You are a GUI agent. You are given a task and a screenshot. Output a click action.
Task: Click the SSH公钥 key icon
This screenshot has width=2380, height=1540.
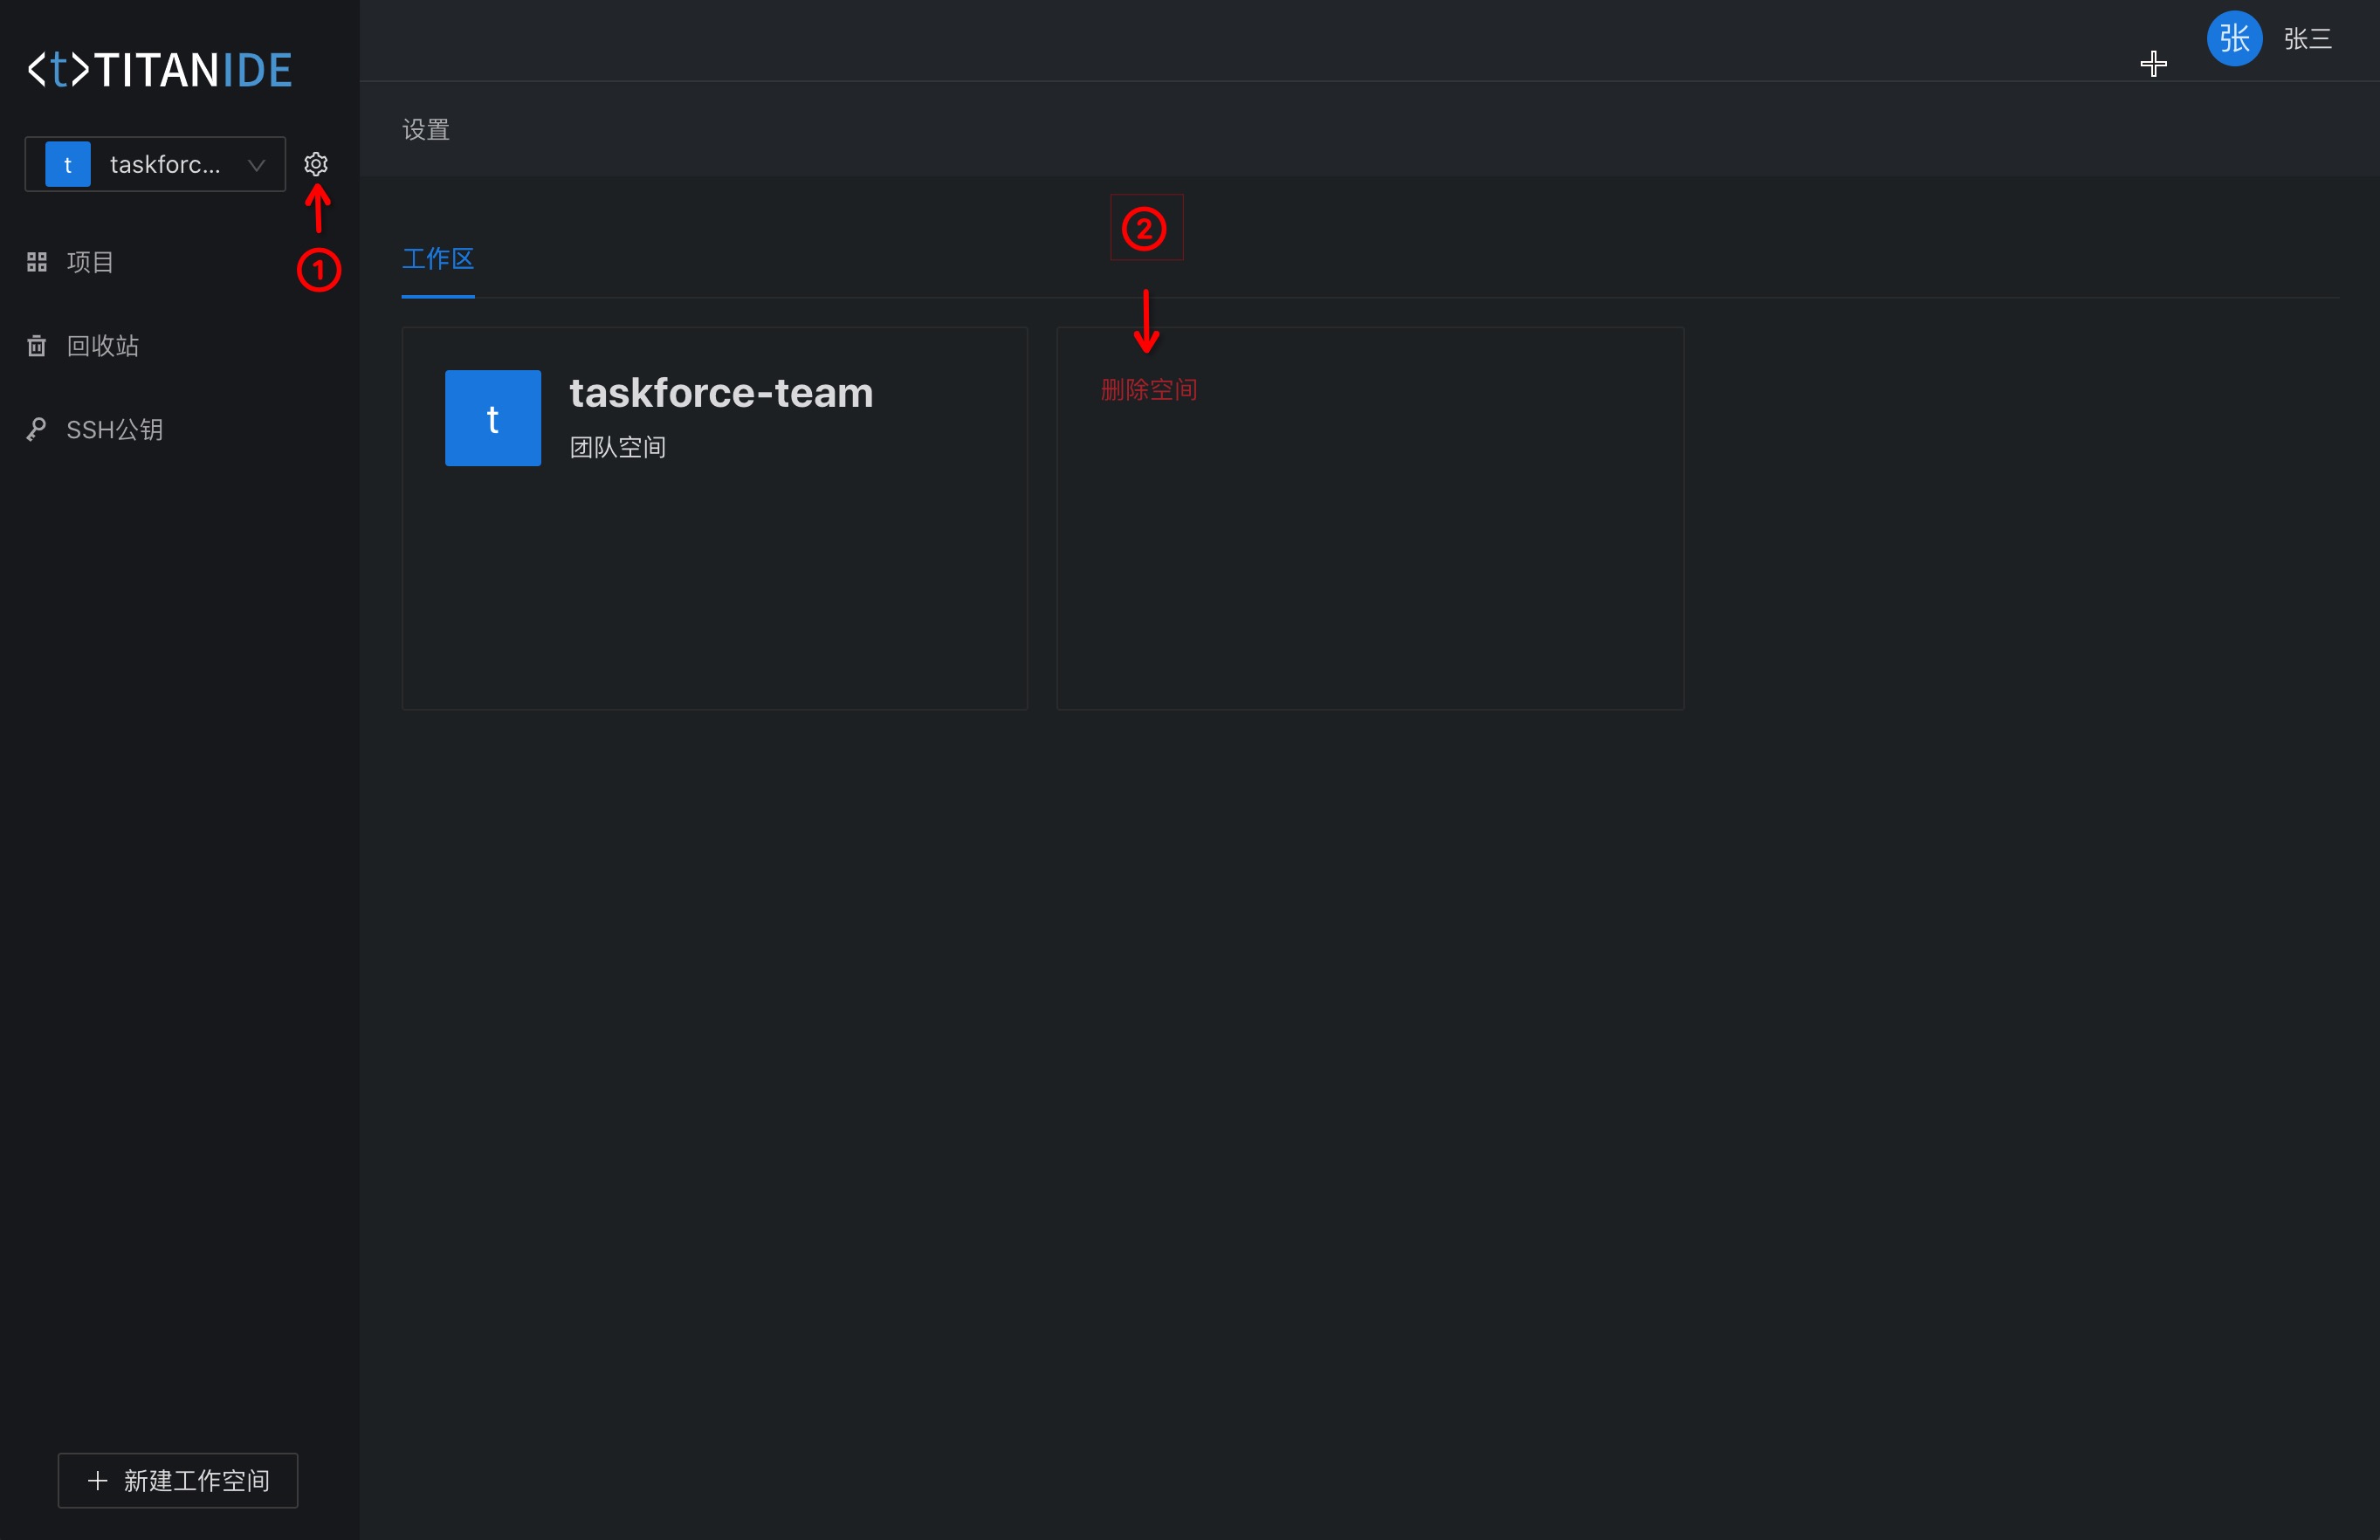[x=37, y=430]
